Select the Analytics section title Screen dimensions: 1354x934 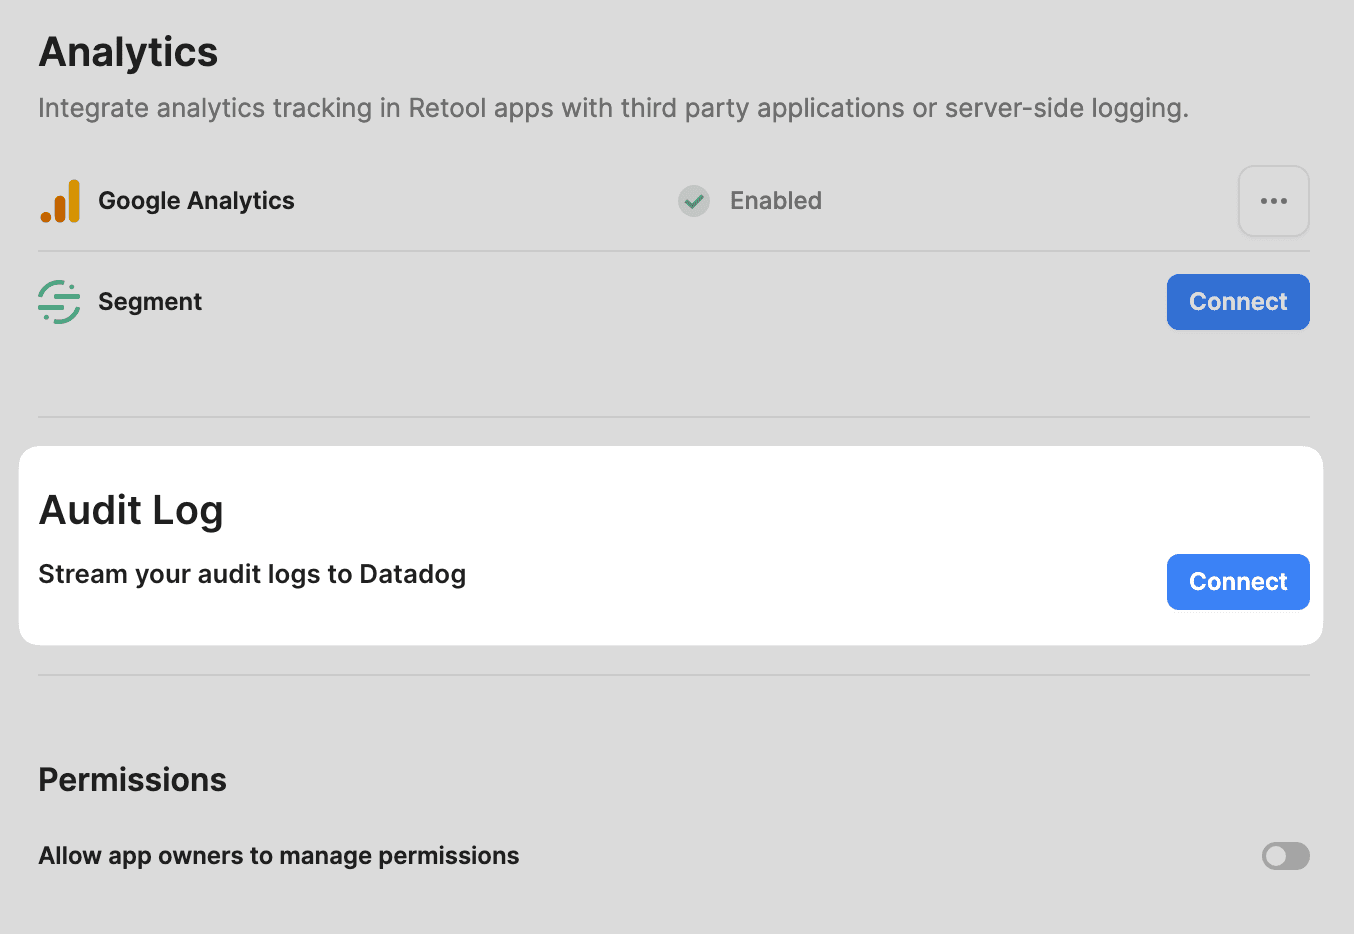[128, 52]
